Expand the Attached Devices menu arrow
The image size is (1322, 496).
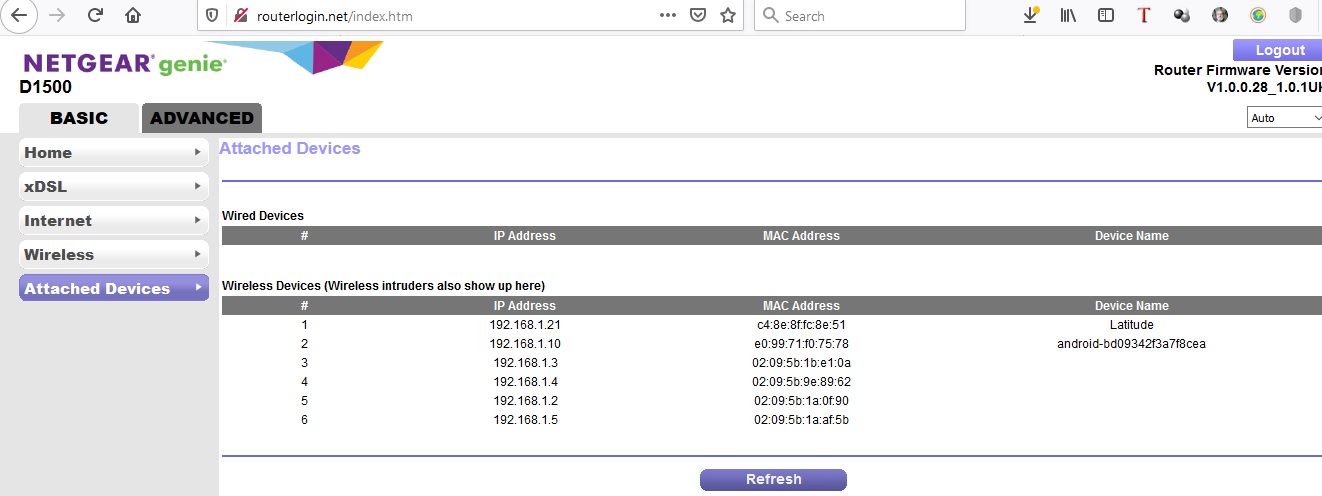tap(198, 288)
